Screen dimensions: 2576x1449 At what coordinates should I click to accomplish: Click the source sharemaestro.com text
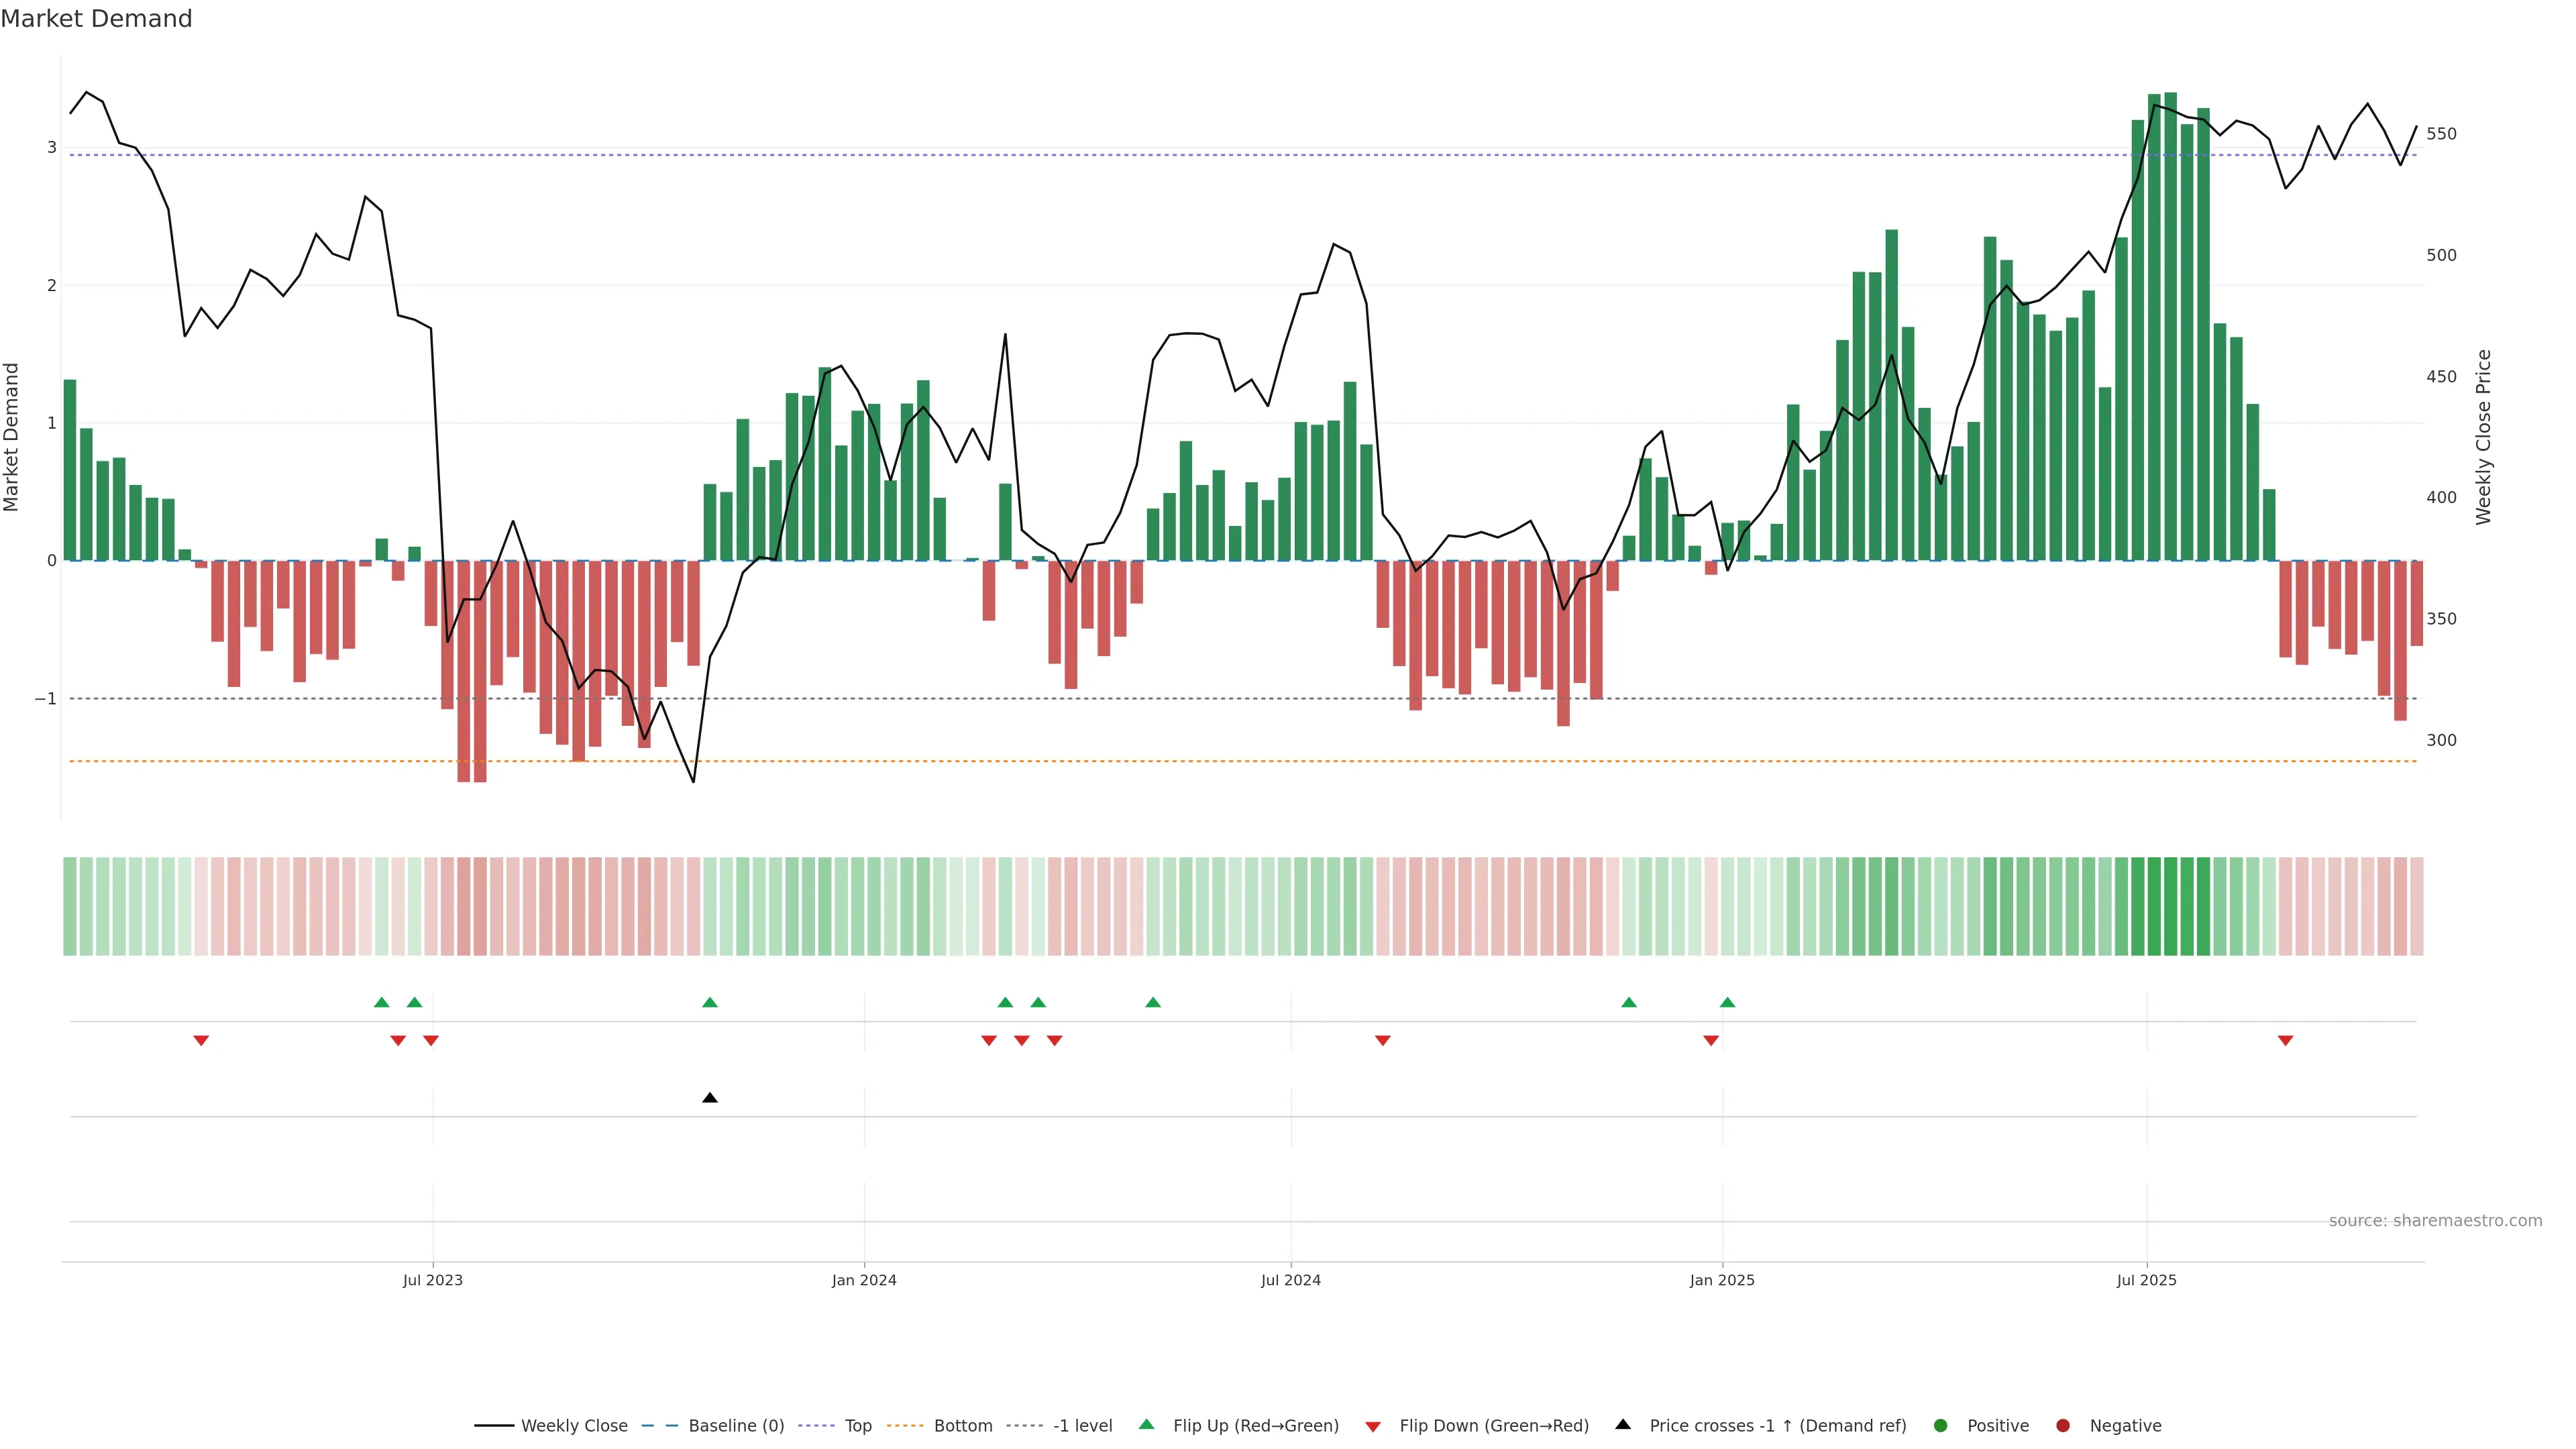[2435, 1221]
